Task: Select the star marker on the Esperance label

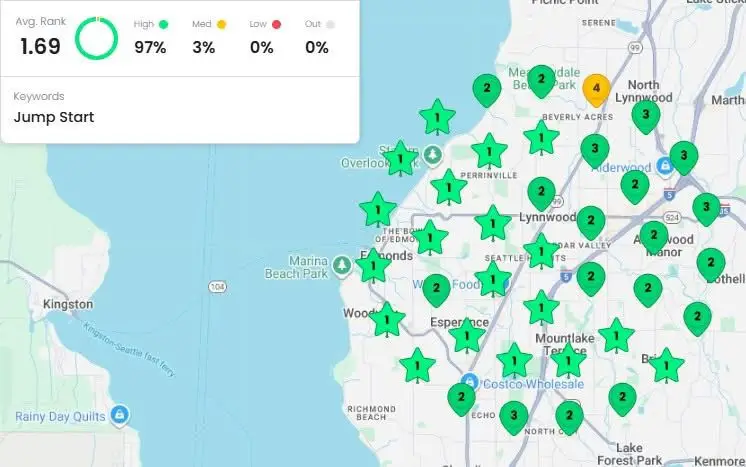Action: click(x=467, y=336)
